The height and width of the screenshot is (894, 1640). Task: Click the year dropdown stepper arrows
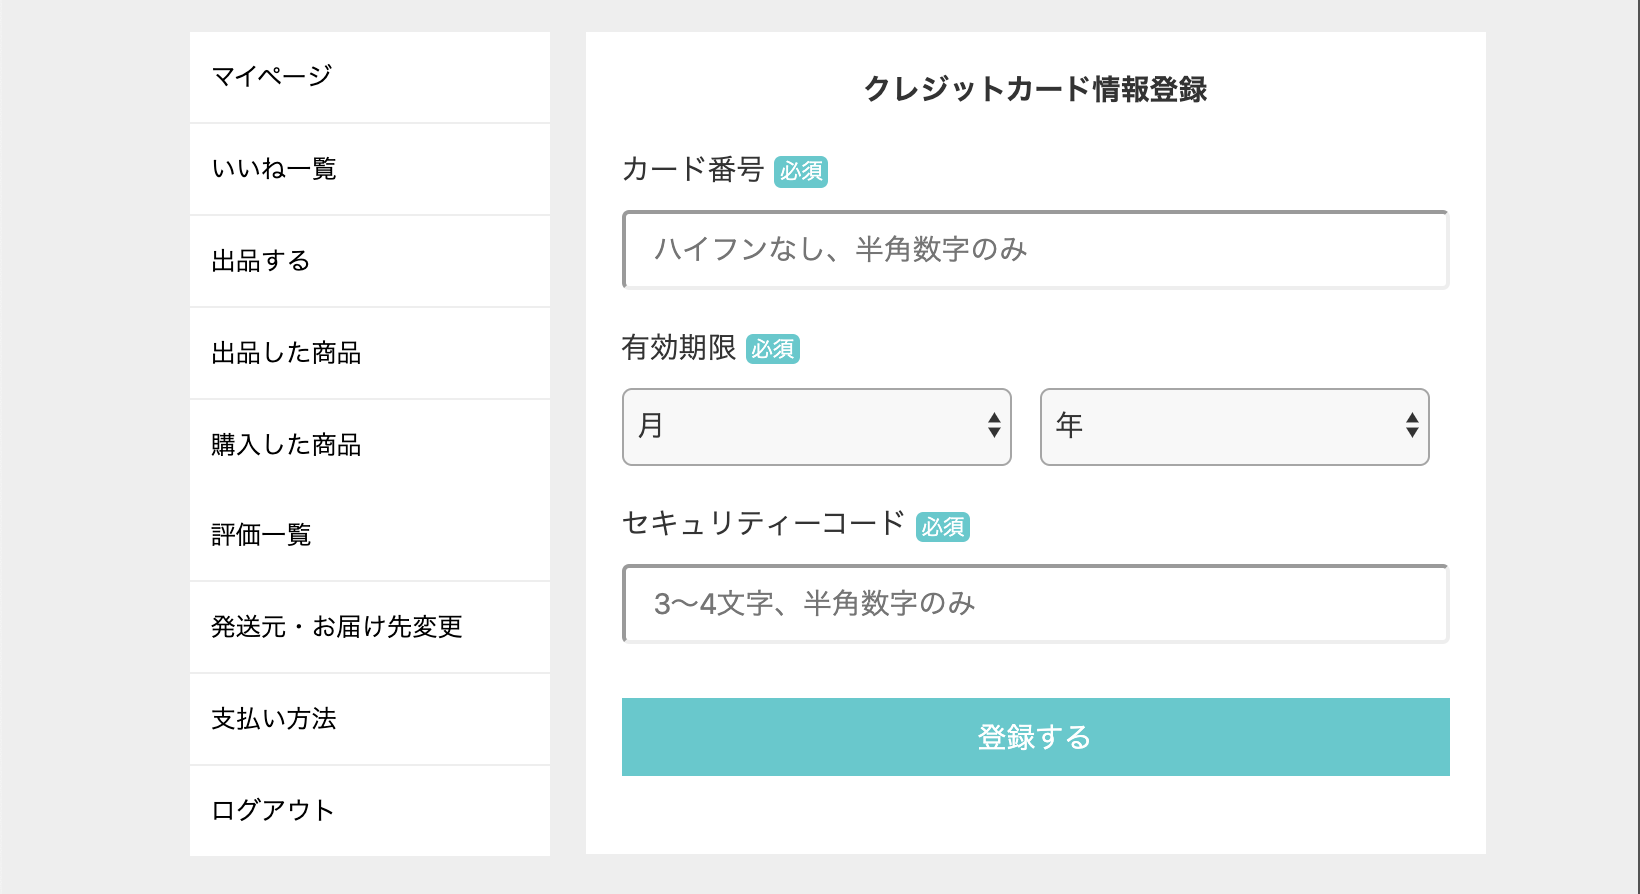[1411, 427]
